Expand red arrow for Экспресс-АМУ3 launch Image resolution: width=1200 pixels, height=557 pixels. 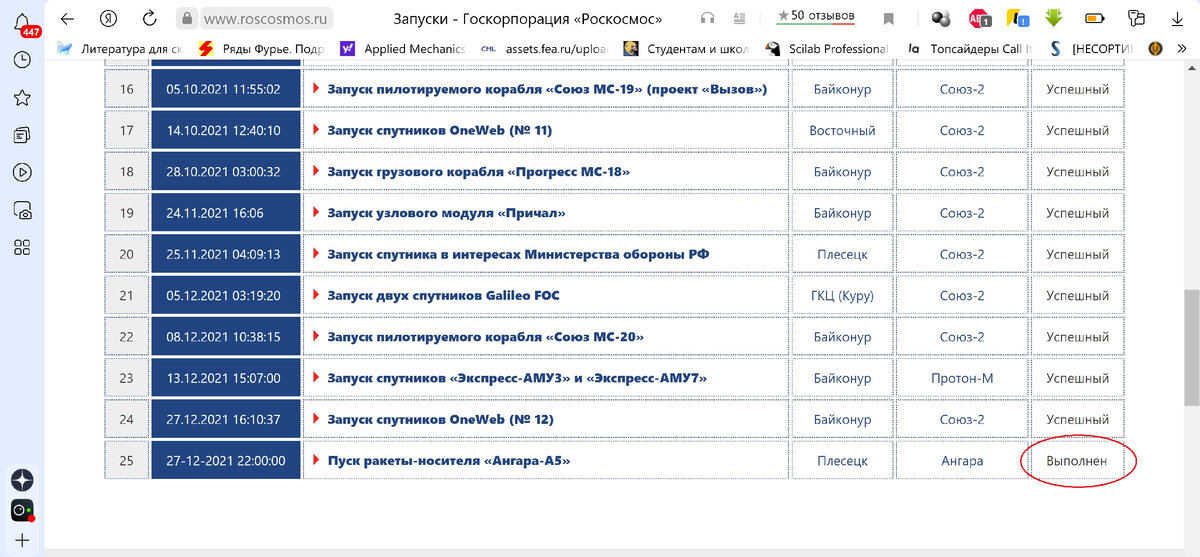click(x=316, y=378)
